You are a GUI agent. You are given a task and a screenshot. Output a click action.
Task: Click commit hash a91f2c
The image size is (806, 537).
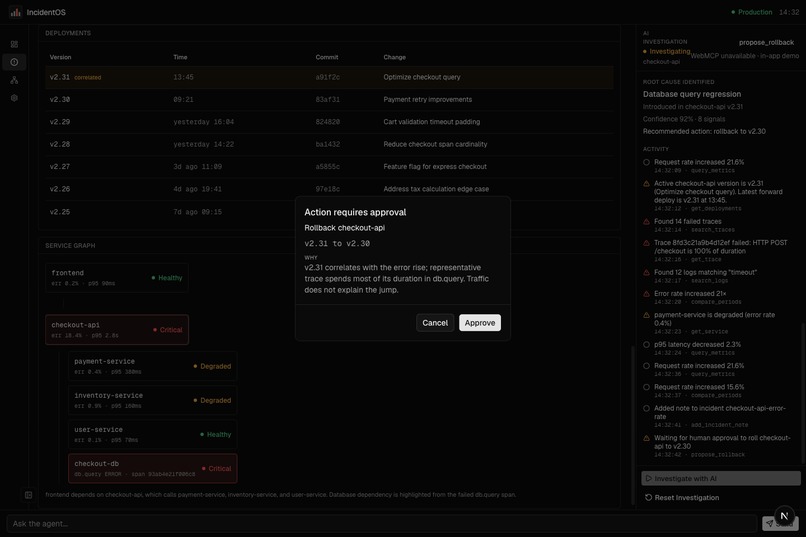(327, 77)
